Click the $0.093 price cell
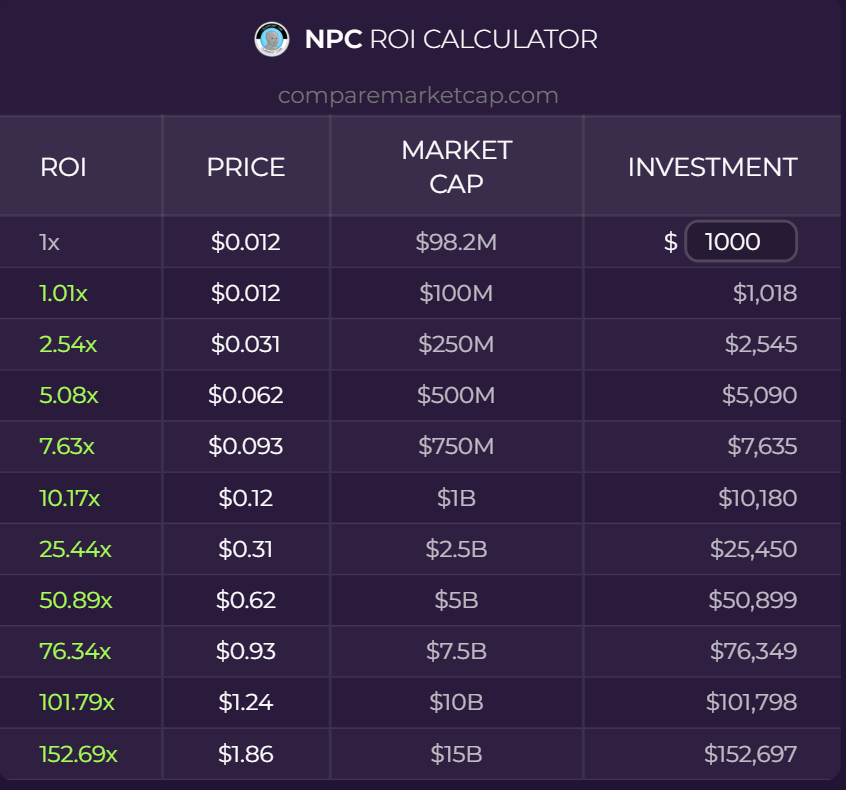 click(x=246, y=446)
